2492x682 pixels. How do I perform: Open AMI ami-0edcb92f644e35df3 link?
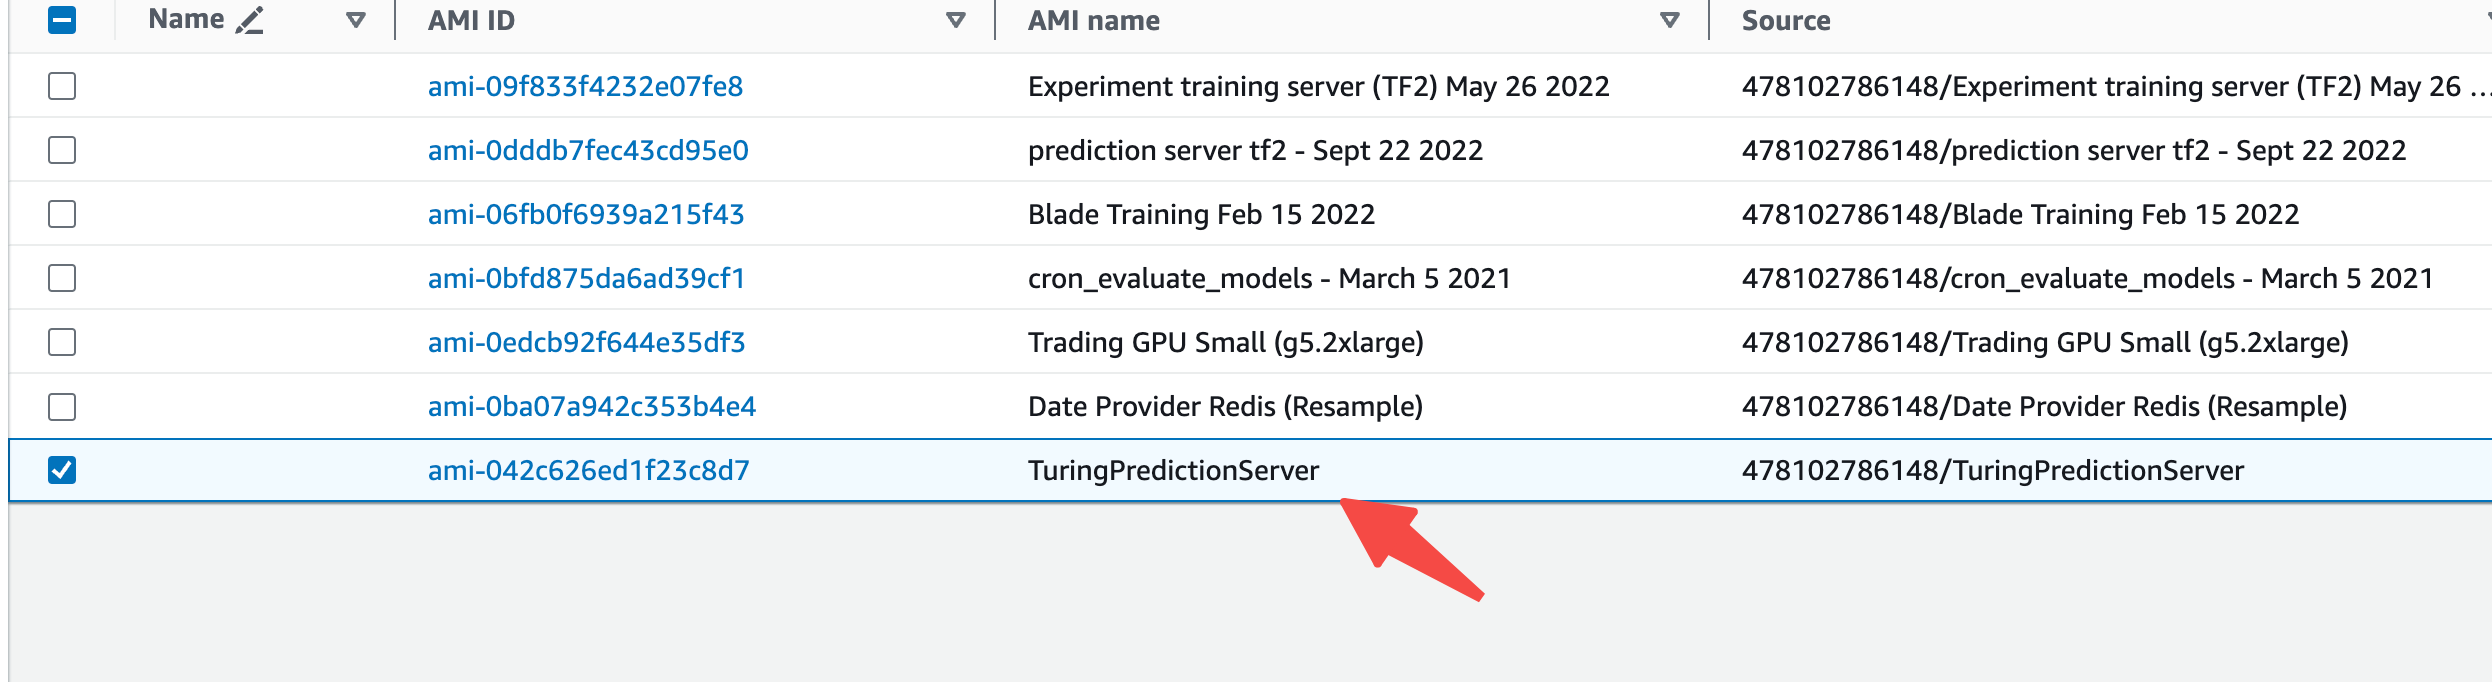point(586,342)
